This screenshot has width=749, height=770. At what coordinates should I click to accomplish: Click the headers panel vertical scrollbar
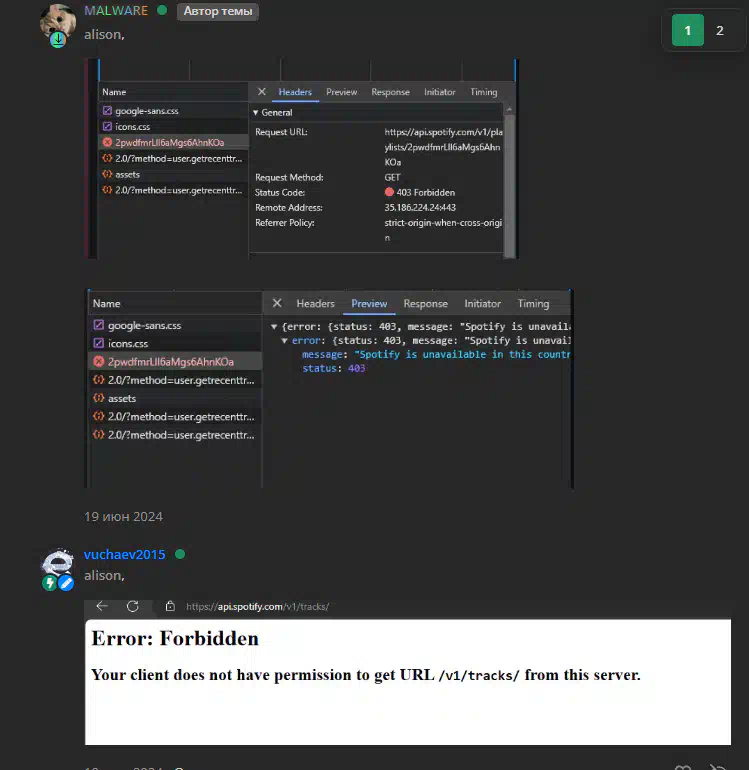point(509,182)
